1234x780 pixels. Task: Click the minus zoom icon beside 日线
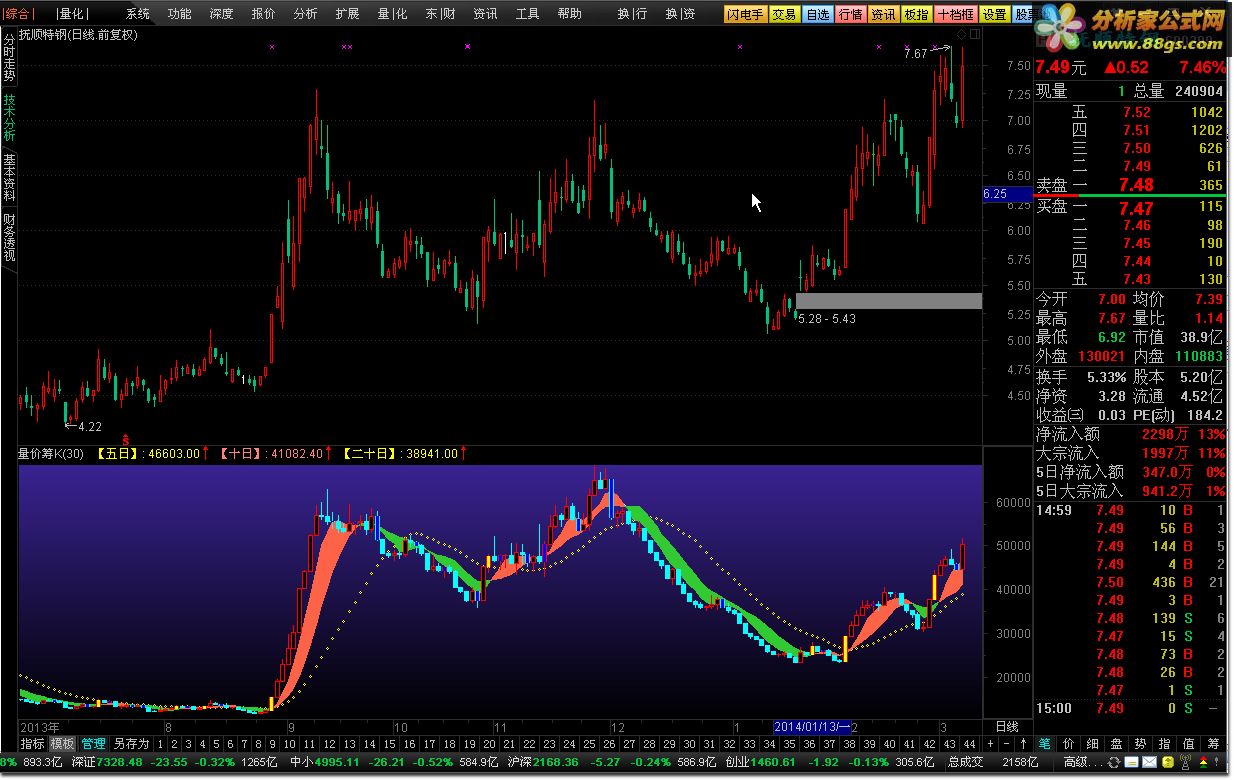point(1006,744)
